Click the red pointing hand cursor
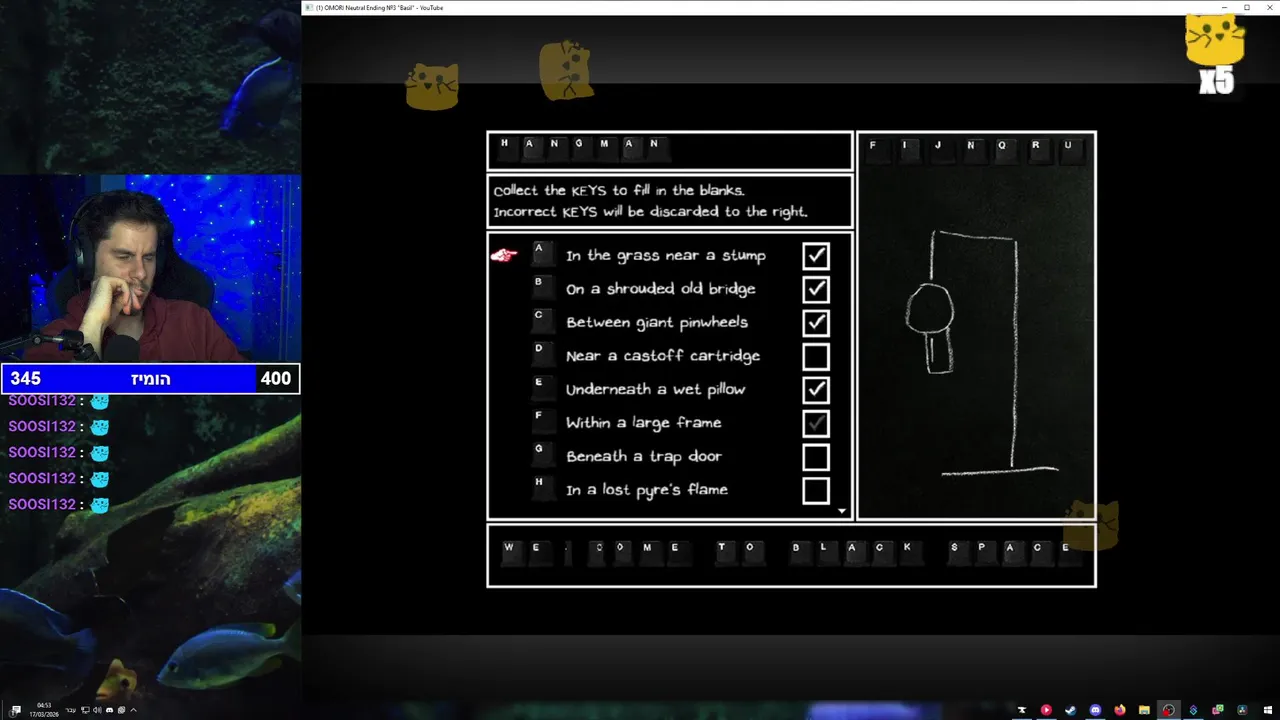The height and width of the screenshot is (720, 1280). point(504,255)
